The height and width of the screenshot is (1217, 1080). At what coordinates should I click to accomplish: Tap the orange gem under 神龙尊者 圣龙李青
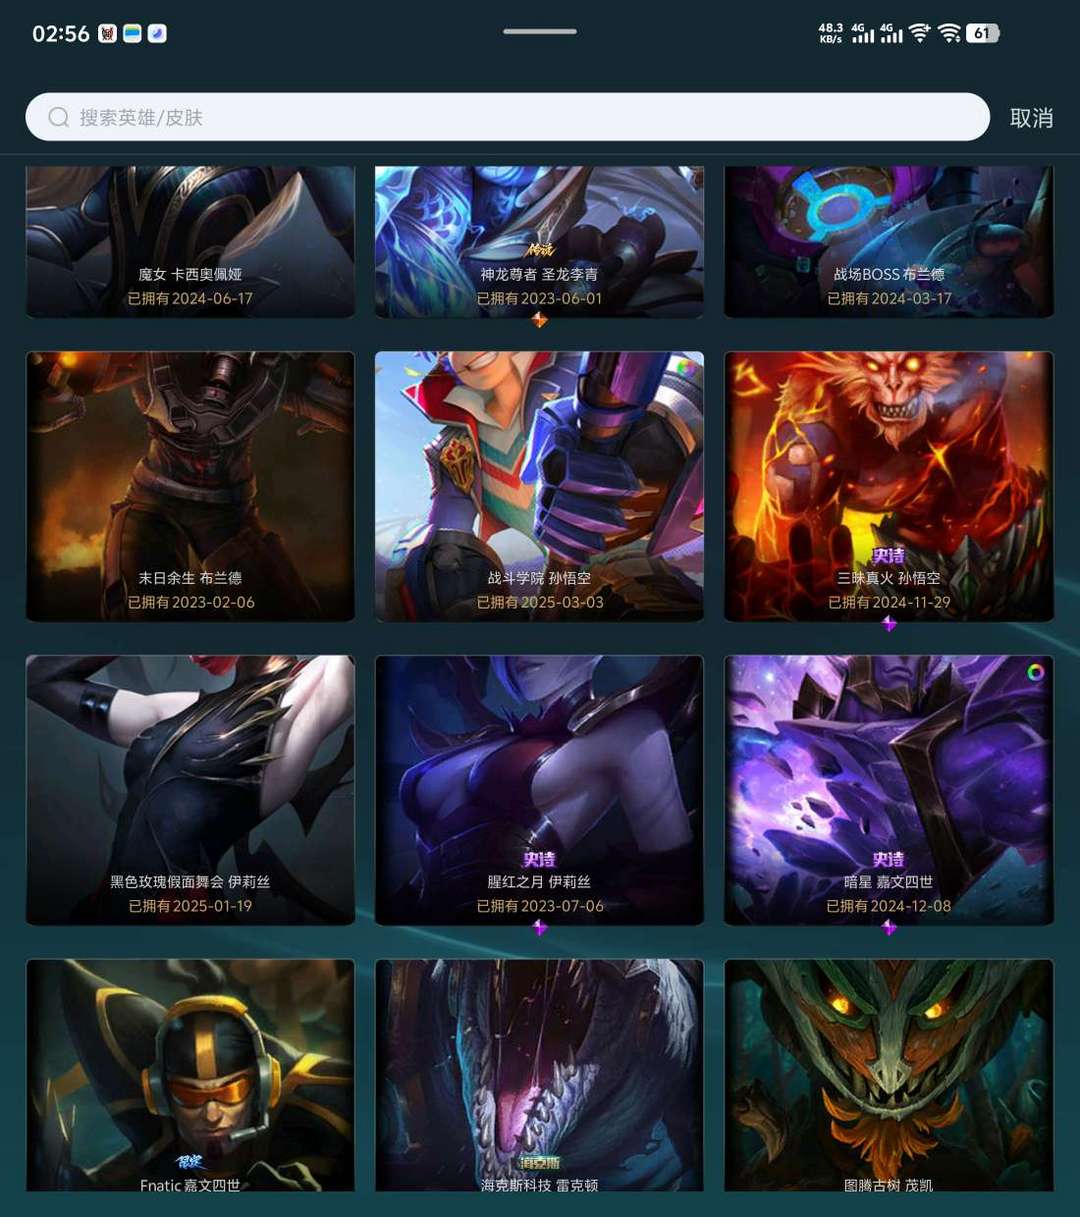tap(539, 320)
